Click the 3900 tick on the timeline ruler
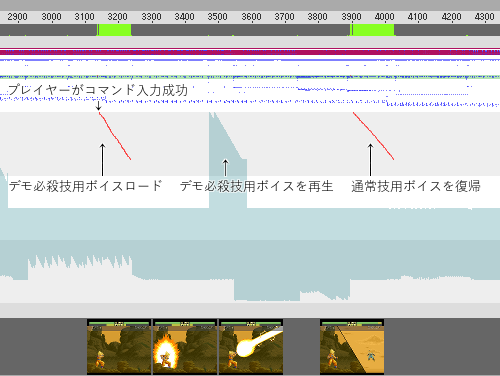Image resolution: width=500 pixels, height=376 pixels. [x=351, y=17]
